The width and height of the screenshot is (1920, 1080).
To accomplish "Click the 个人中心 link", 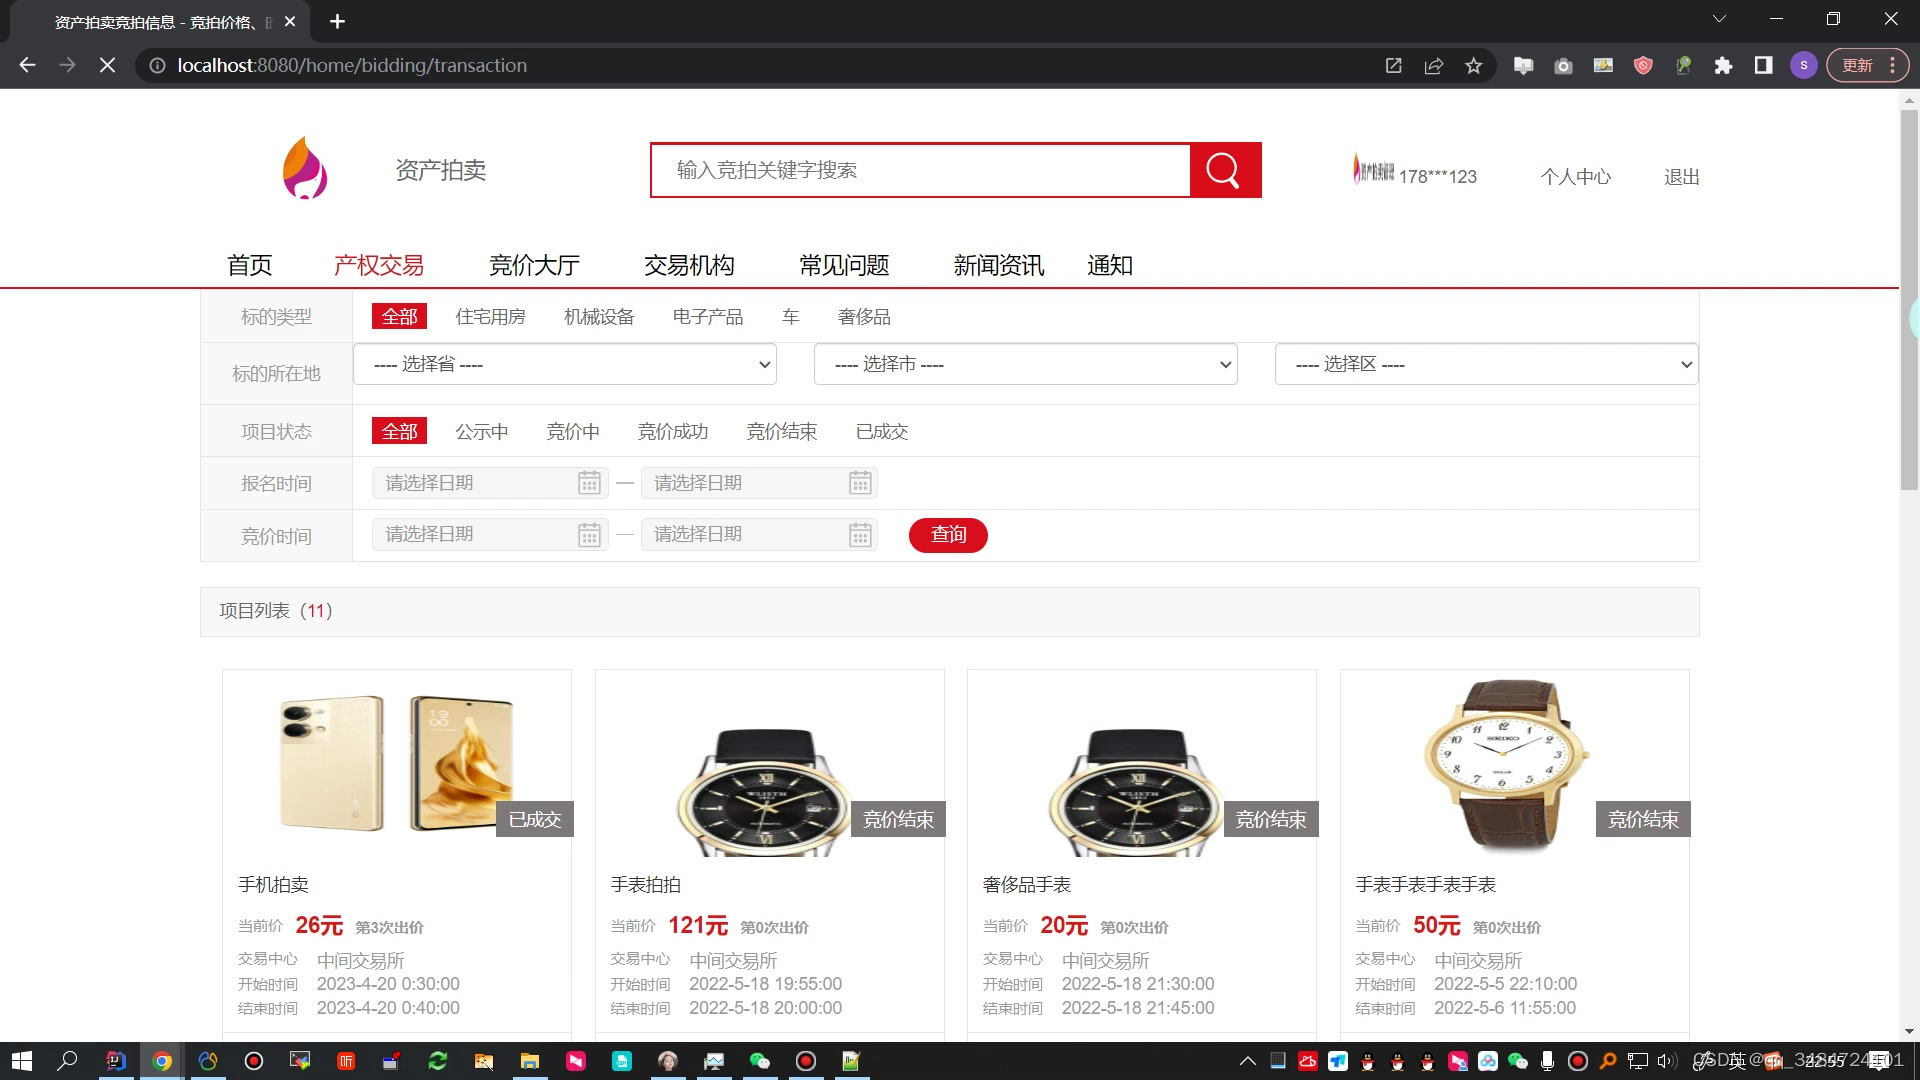I will point(1575,177).
